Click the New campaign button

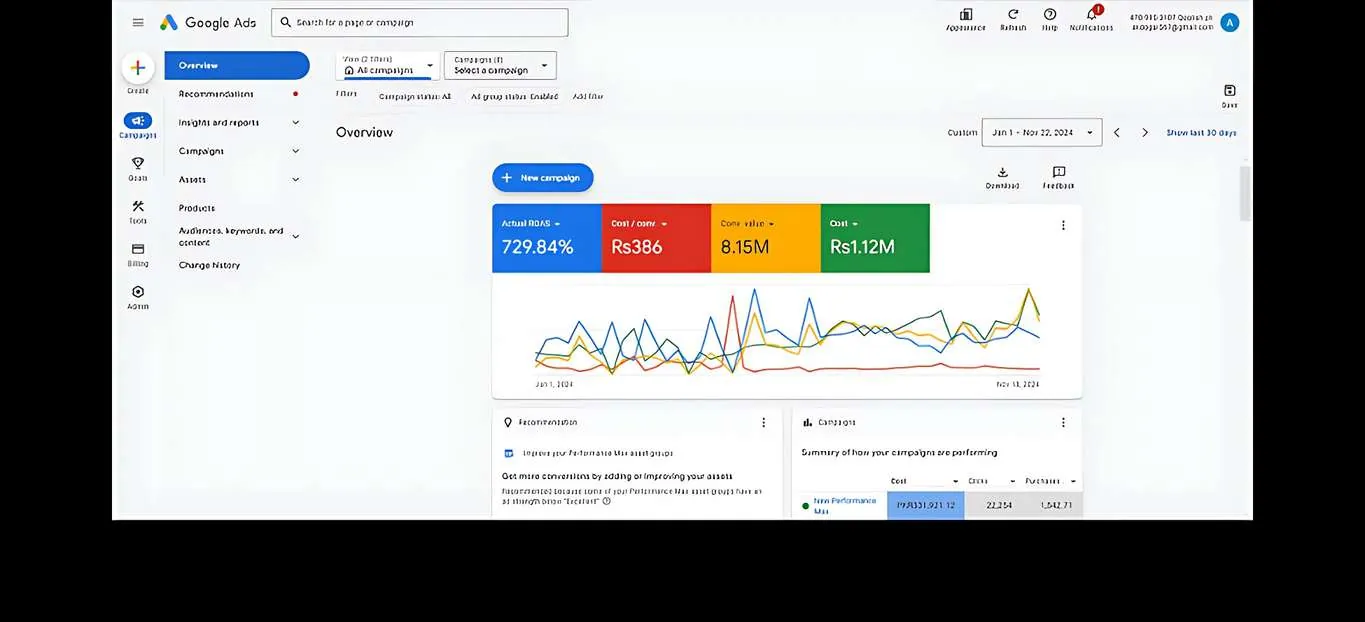pyautogui.click(x=543, y=178)
